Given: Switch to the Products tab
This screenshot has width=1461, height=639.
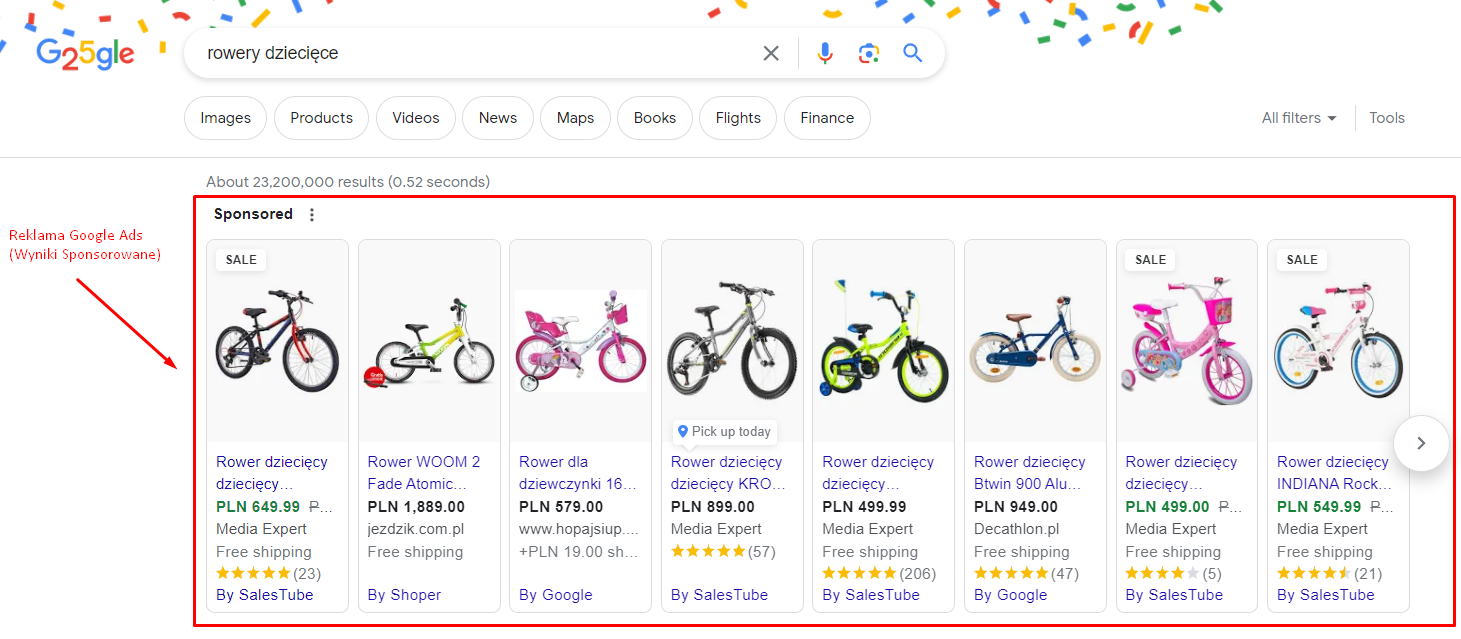Looking at the screenshot, I should point(321,118).
